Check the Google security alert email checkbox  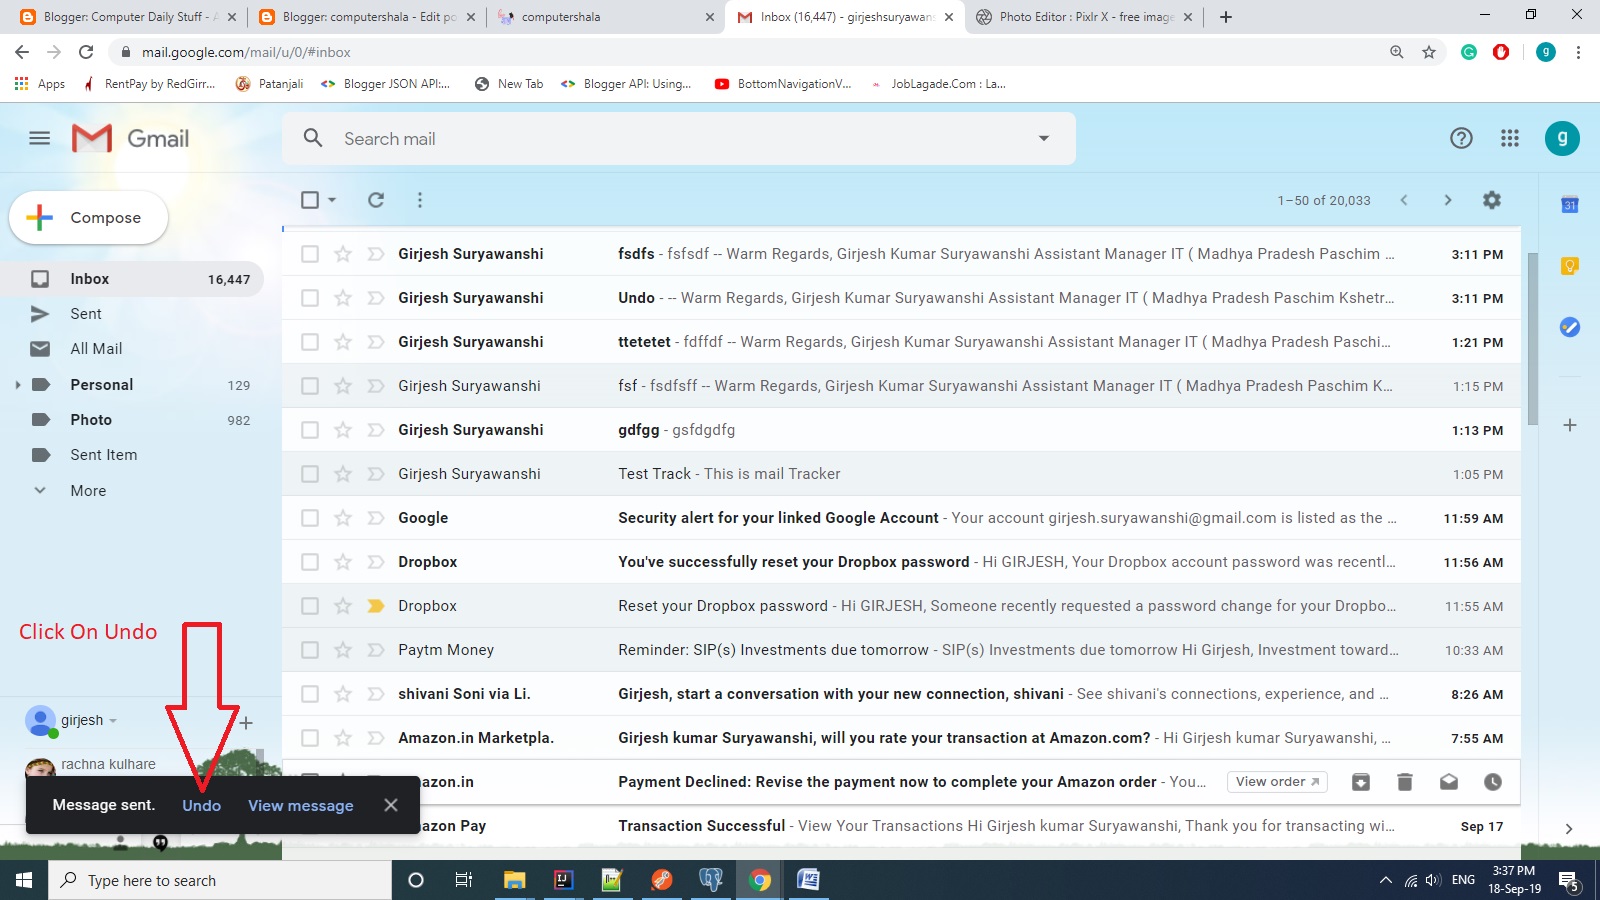[310, 518]
